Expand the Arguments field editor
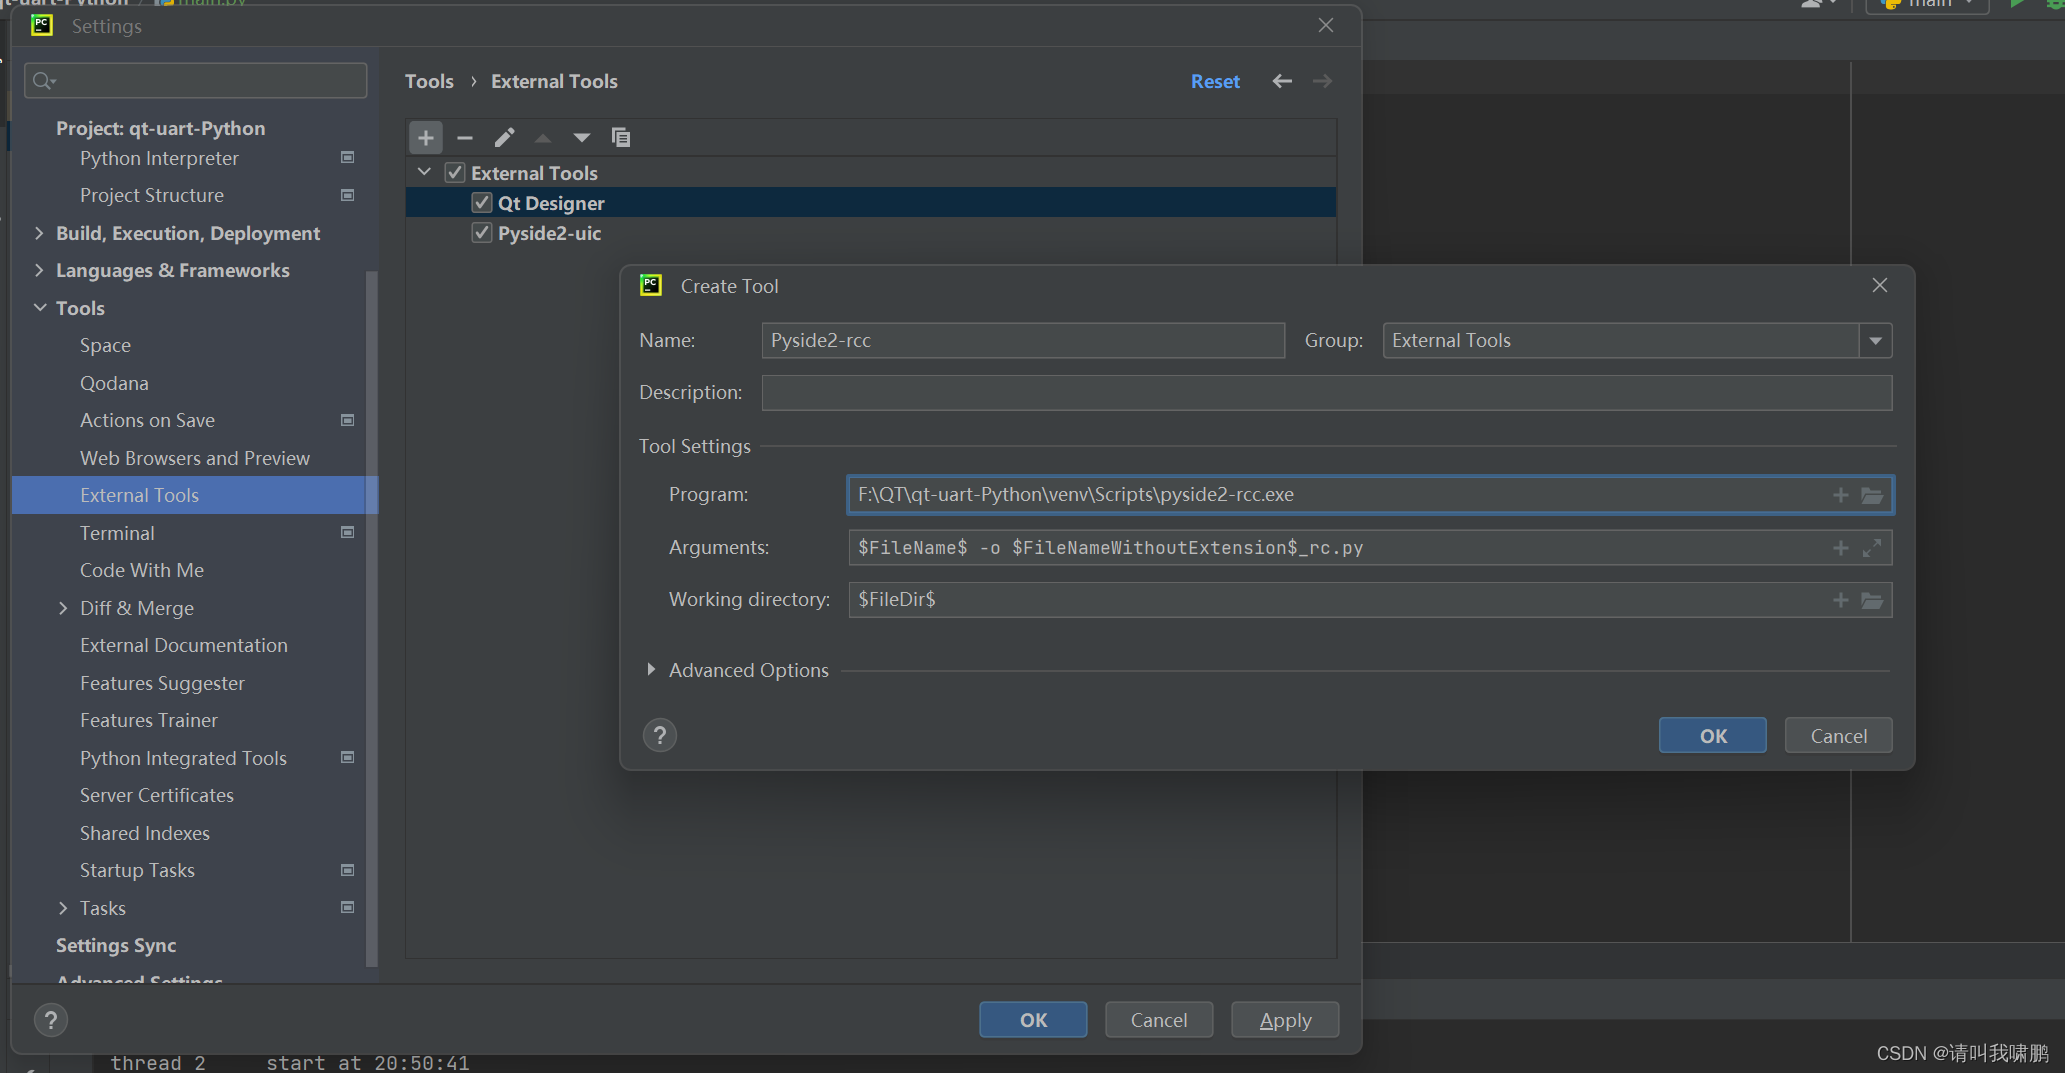 pos(1872,548)
